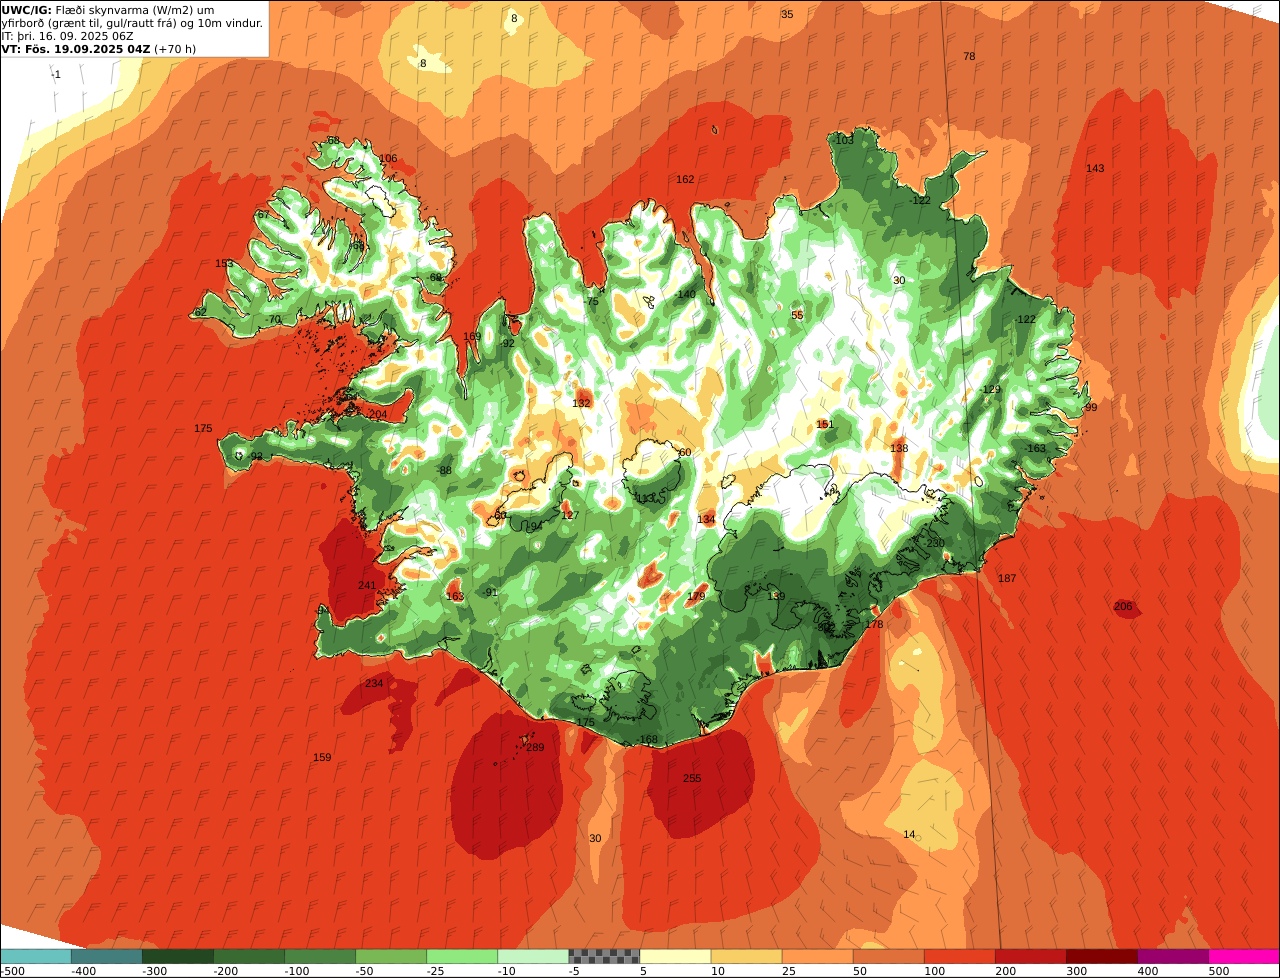Click the map value "162" north of Iceland
This screenshot has height=978, width=1280.
coord(685,179)
